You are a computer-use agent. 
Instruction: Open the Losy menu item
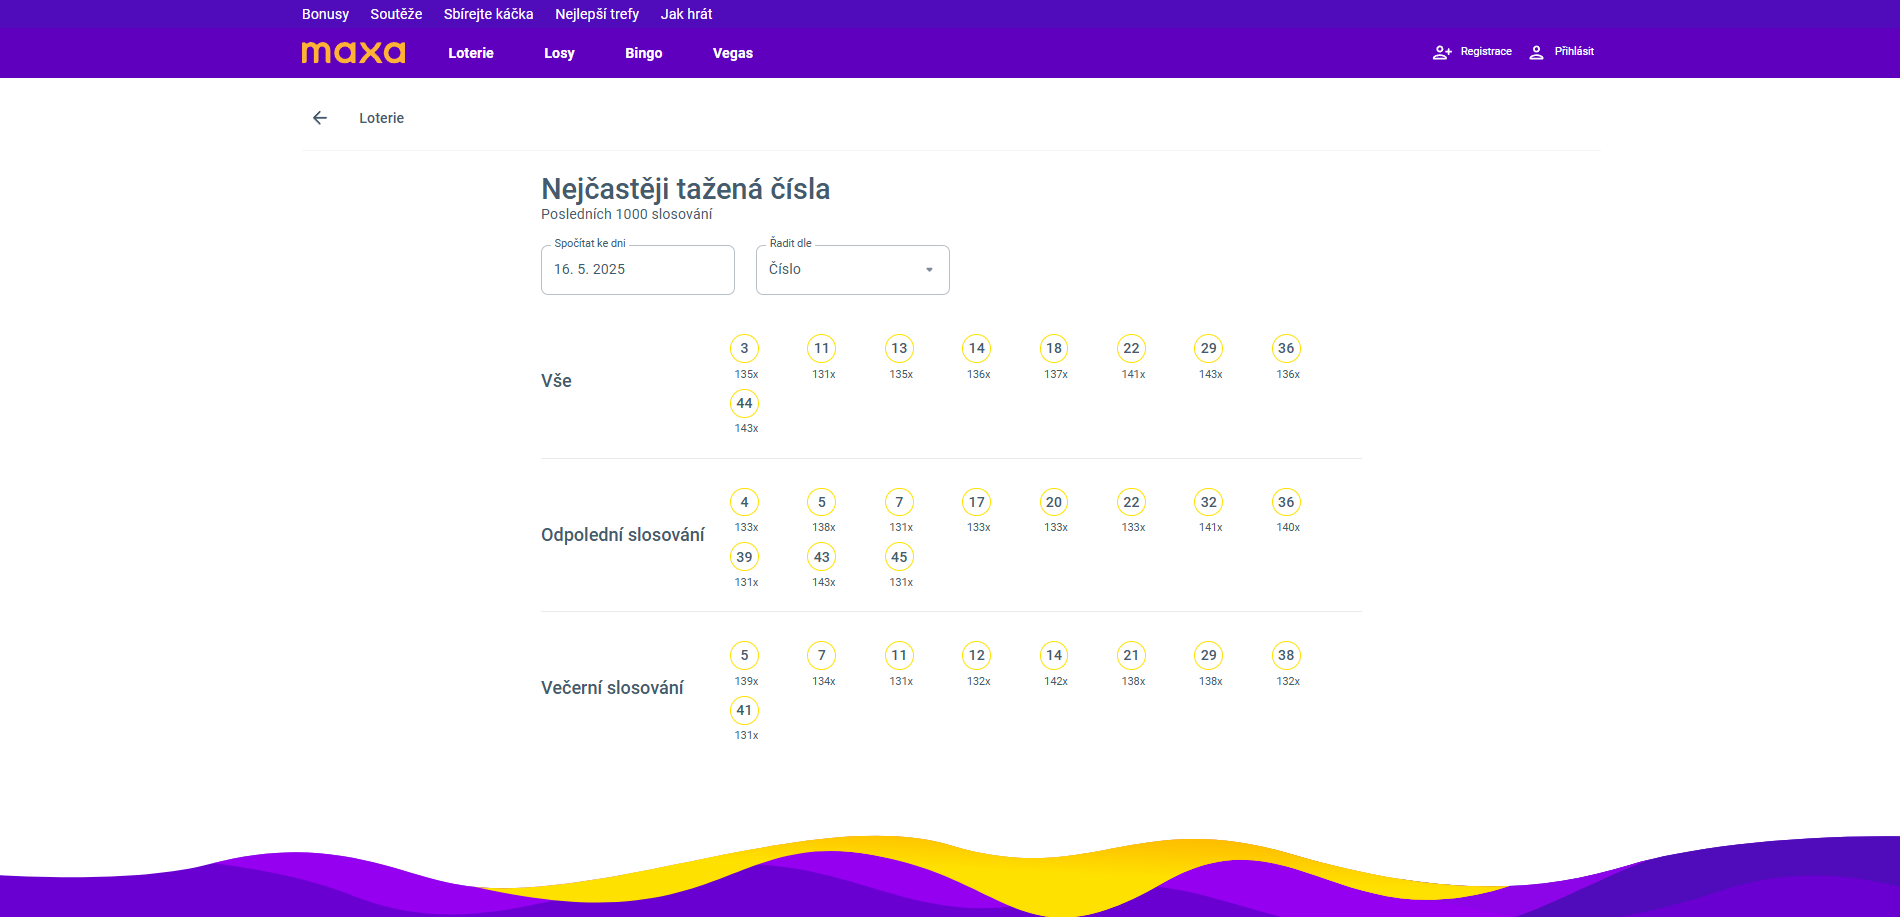pyautogui.click(x=559, y=53)
